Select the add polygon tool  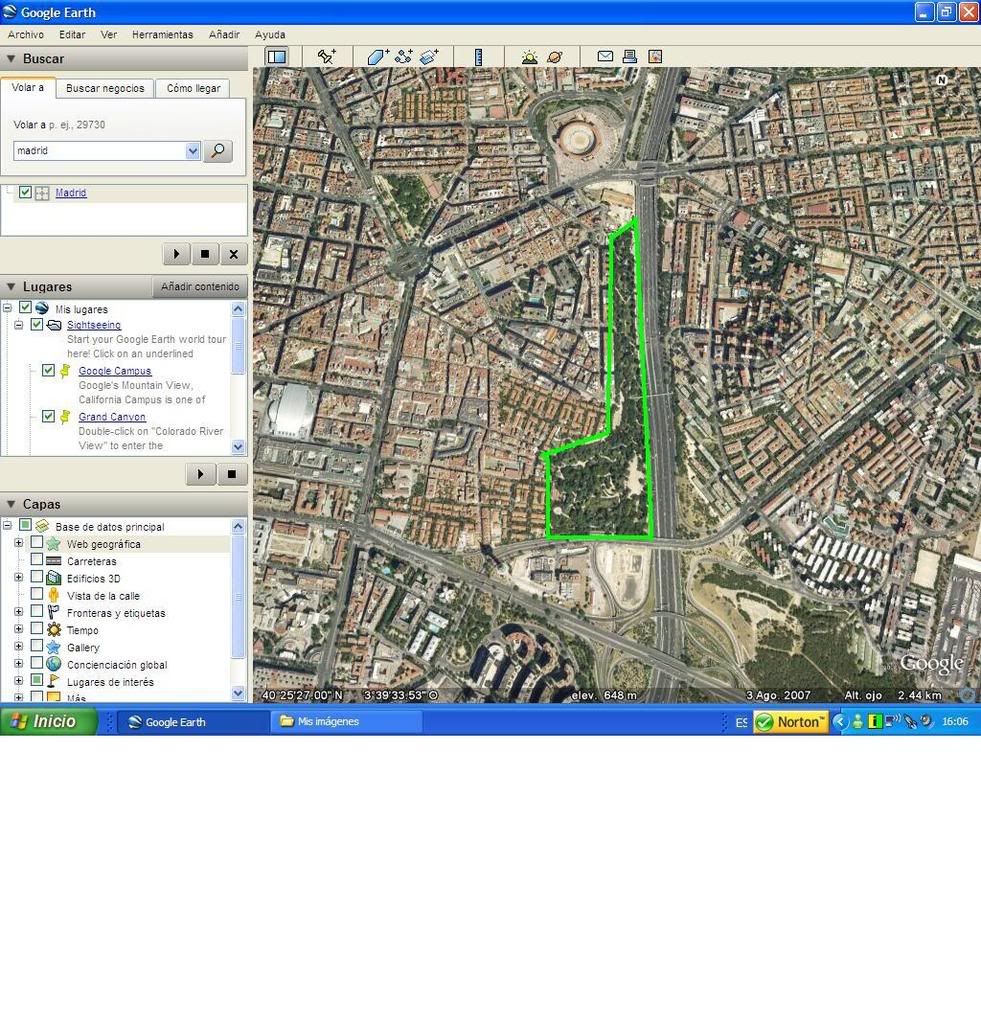pyautogui.click(x=377, y=57)
